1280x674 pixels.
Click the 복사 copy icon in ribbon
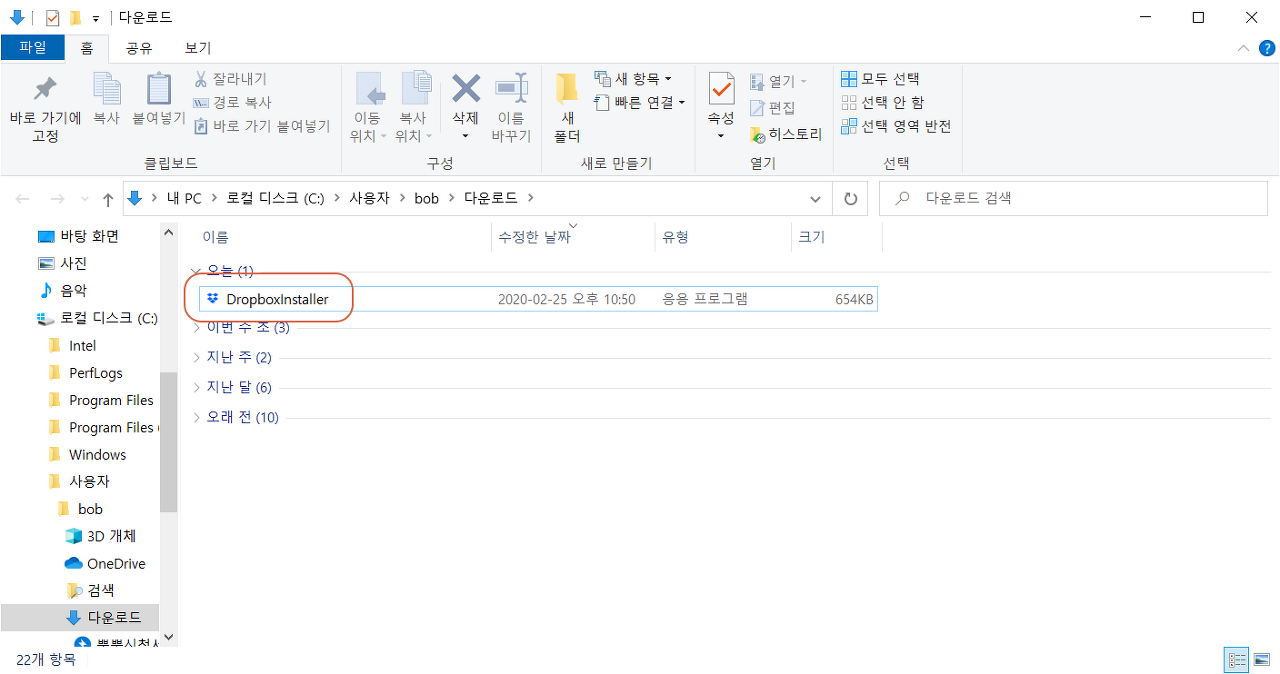pos(106,89)
